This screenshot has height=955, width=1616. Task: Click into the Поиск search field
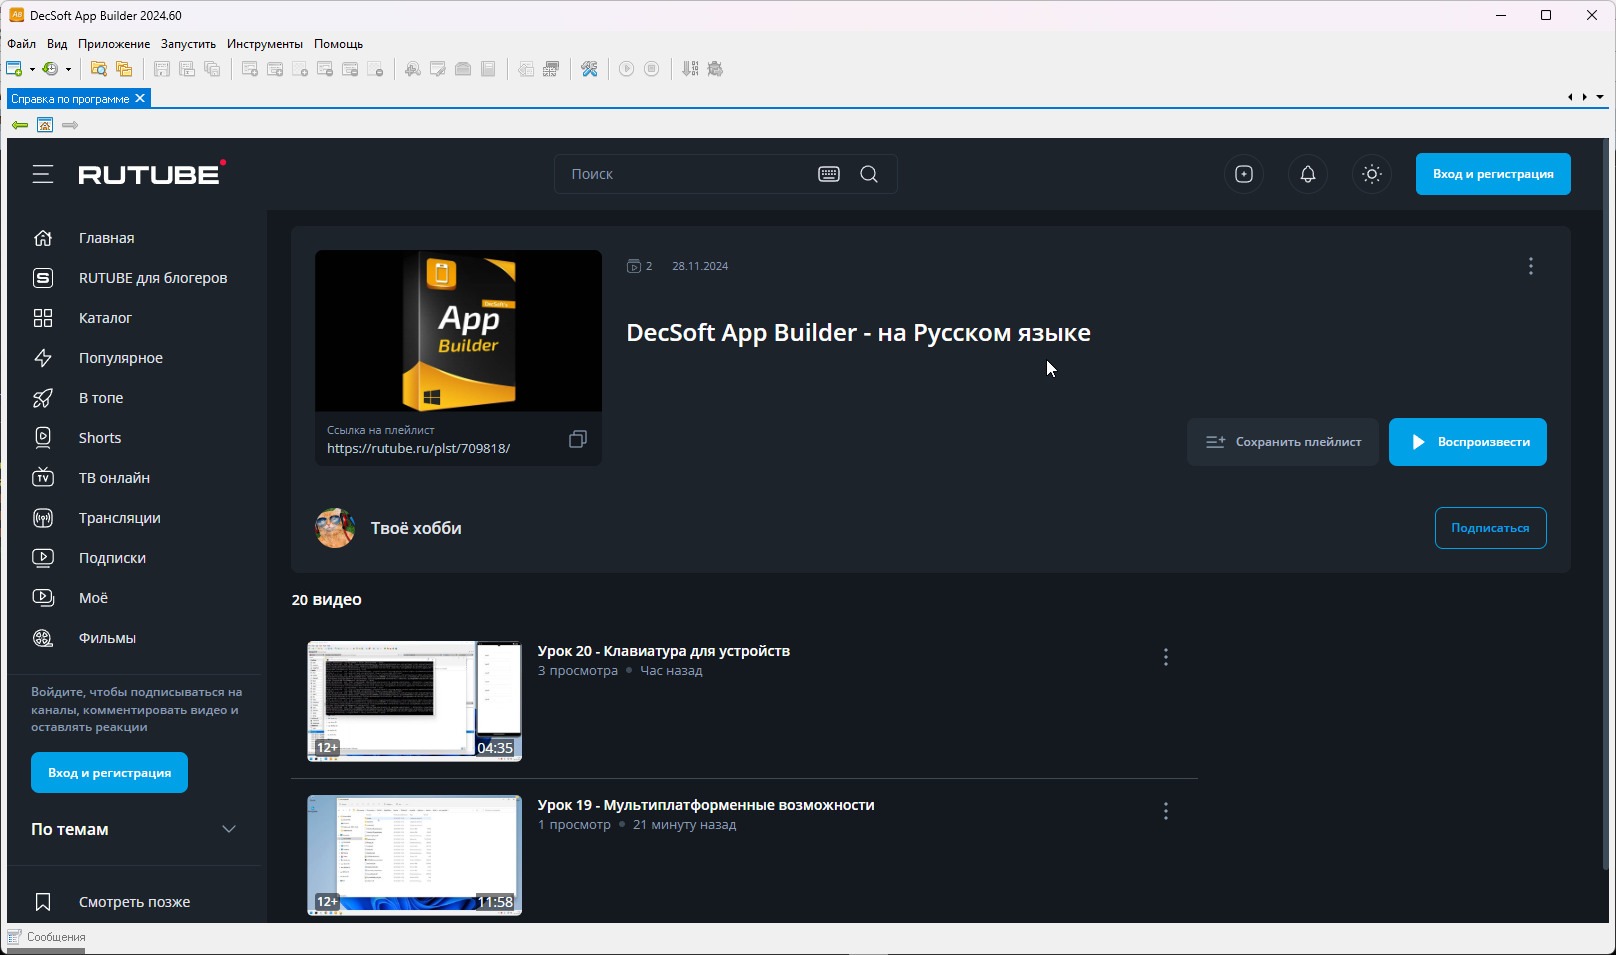coord(680,174)
